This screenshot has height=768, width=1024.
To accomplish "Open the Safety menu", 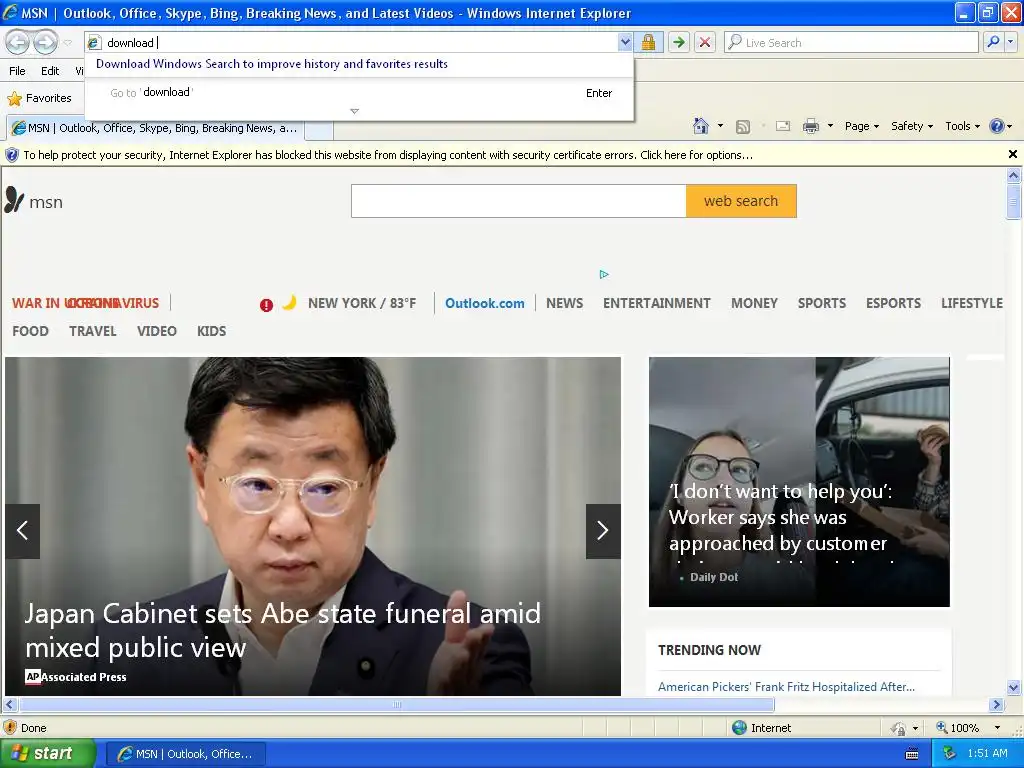I will click(912, 126).
